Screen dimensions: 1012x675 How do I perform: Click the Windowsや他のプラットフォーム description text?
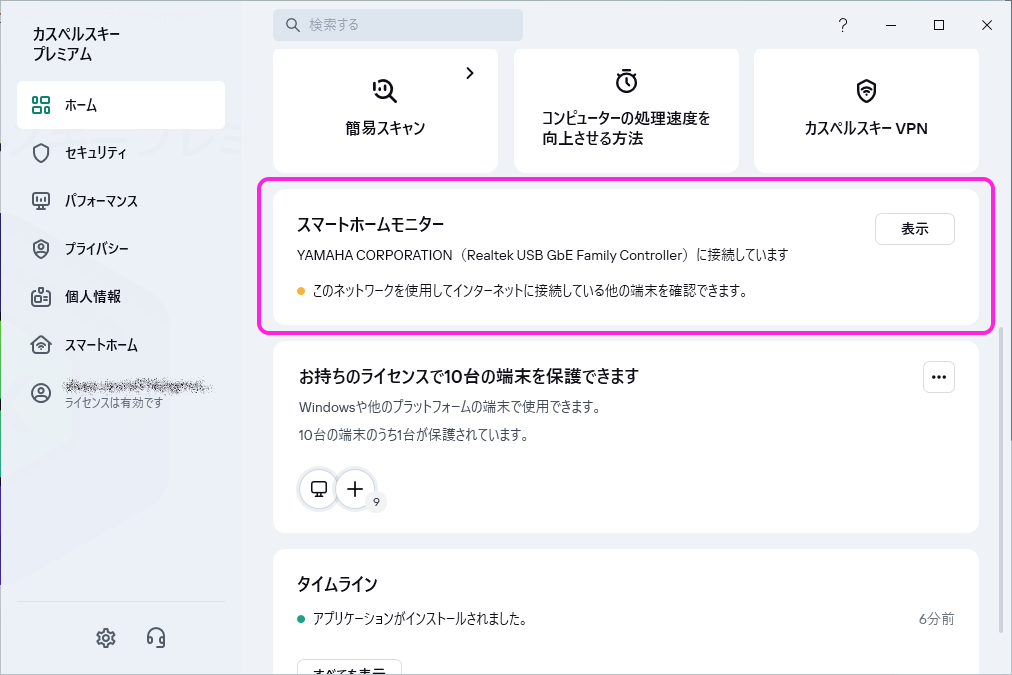(450, 407)
